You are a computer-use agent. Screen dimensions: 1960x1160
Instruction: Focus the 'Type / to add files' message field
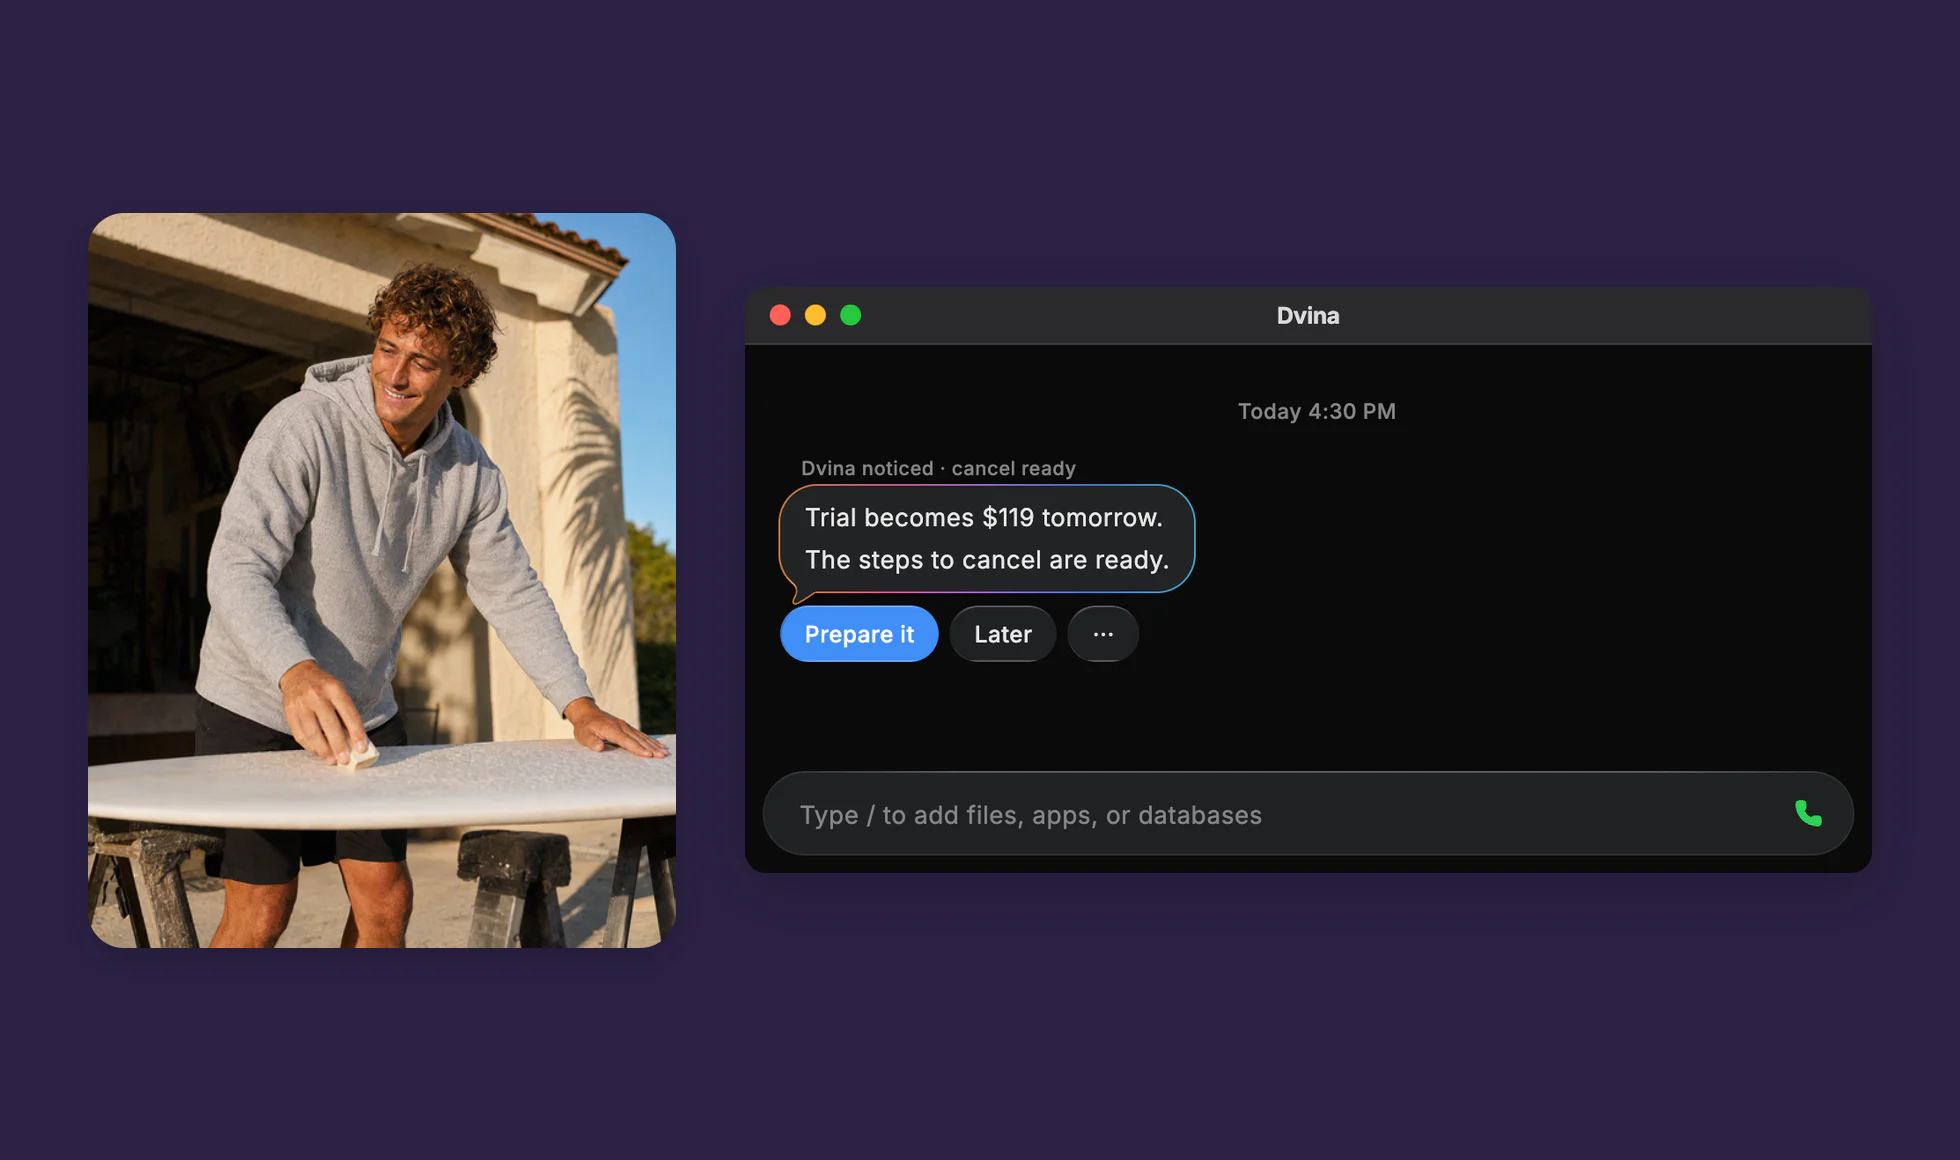pyautogui.click(x=1307, y=814)
